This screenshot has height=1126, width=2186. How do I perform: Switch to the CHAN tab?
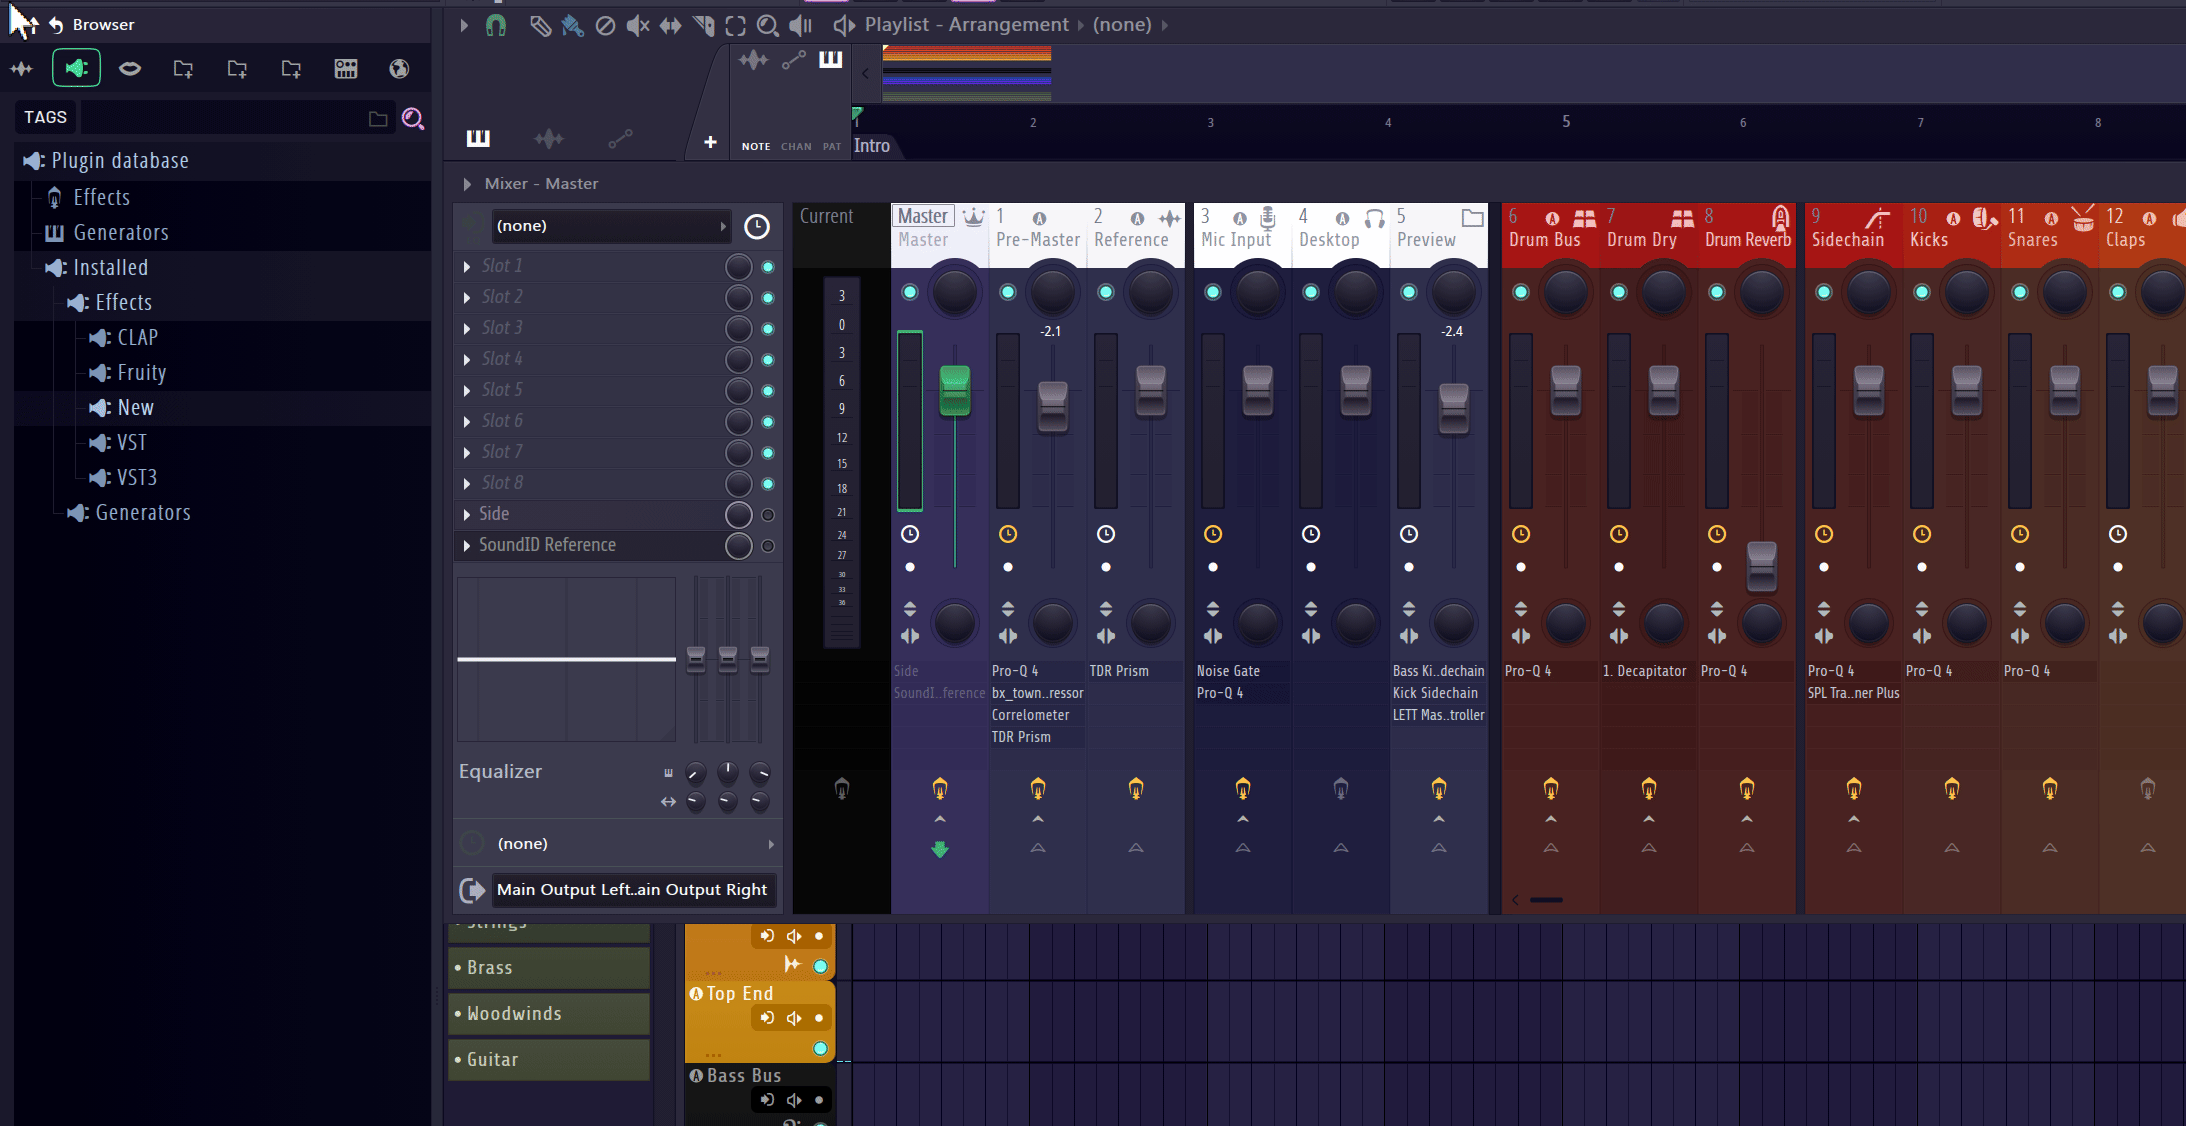796,146
